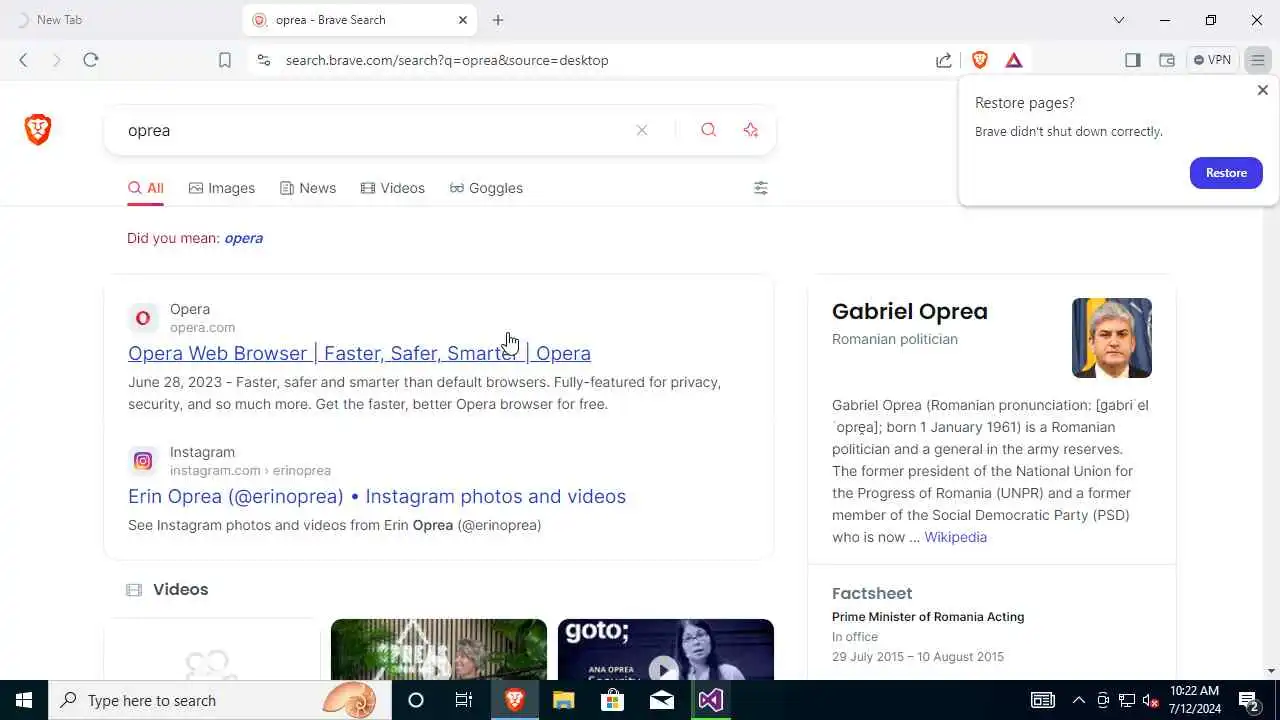The width and height of the screenshot is (1280, 720).
Task: Open the Brave Wallet icon
Action: coord(1167,60)
